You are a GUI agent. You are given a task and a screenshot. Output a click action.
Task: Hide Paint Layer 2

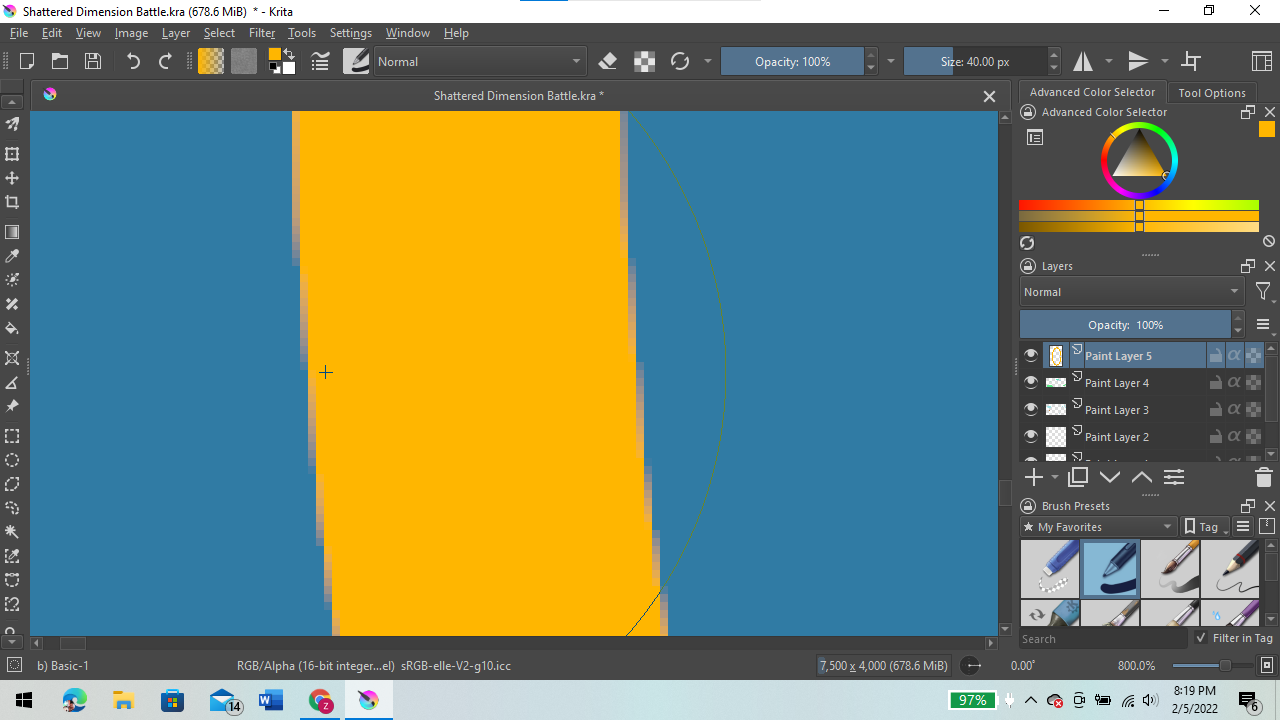pyautogui.click(x=1031, y=436)
